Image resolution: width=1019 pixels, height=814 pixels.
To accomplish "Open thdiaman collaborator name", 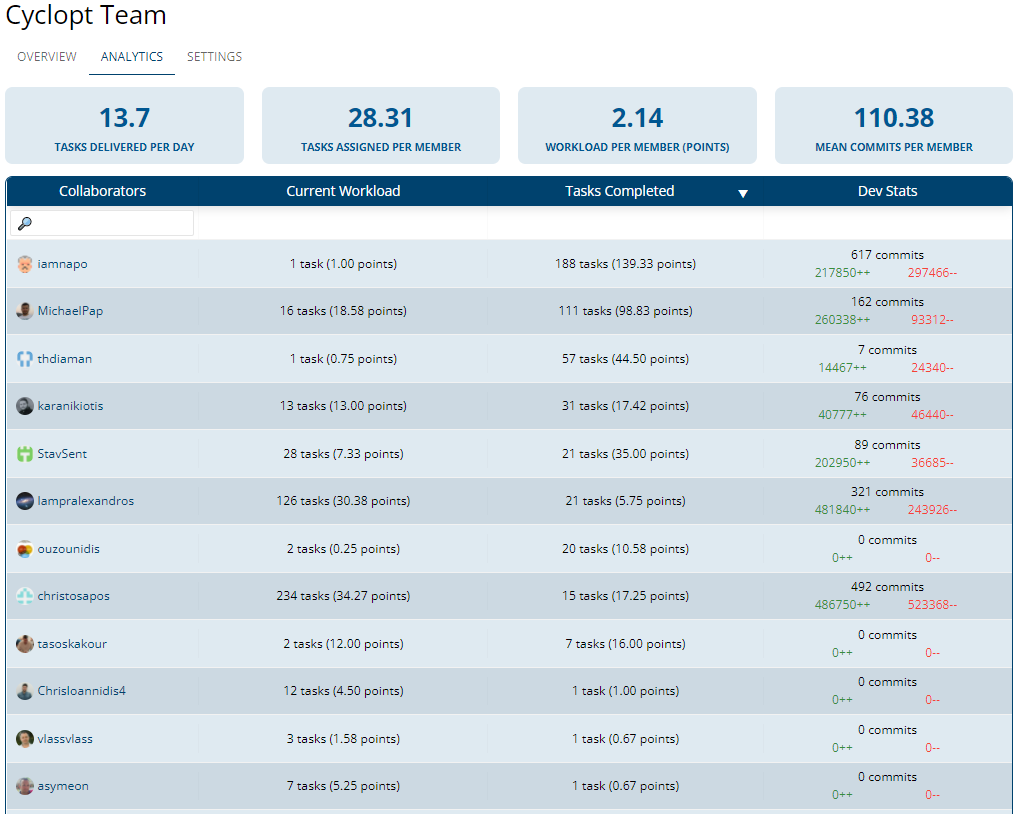I will tap(64, 359).
